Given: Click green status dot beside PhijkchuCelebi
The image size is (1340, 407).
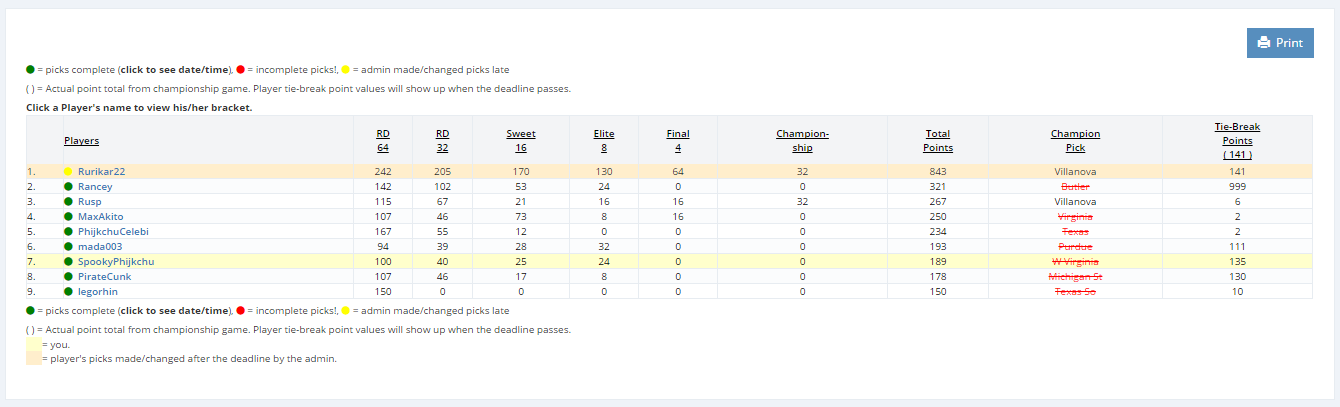Looking at the screenshot, I should 68,231.
